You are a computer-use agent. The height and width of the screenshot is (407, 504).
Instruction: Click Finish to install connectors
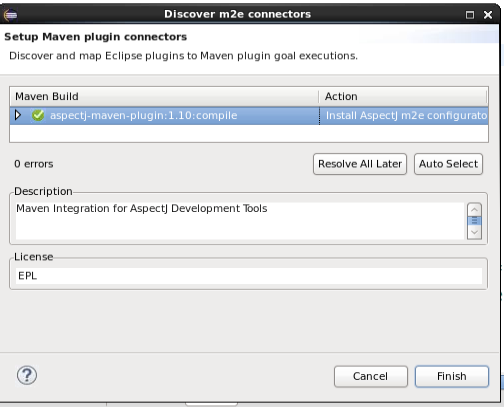coord(452,376)
